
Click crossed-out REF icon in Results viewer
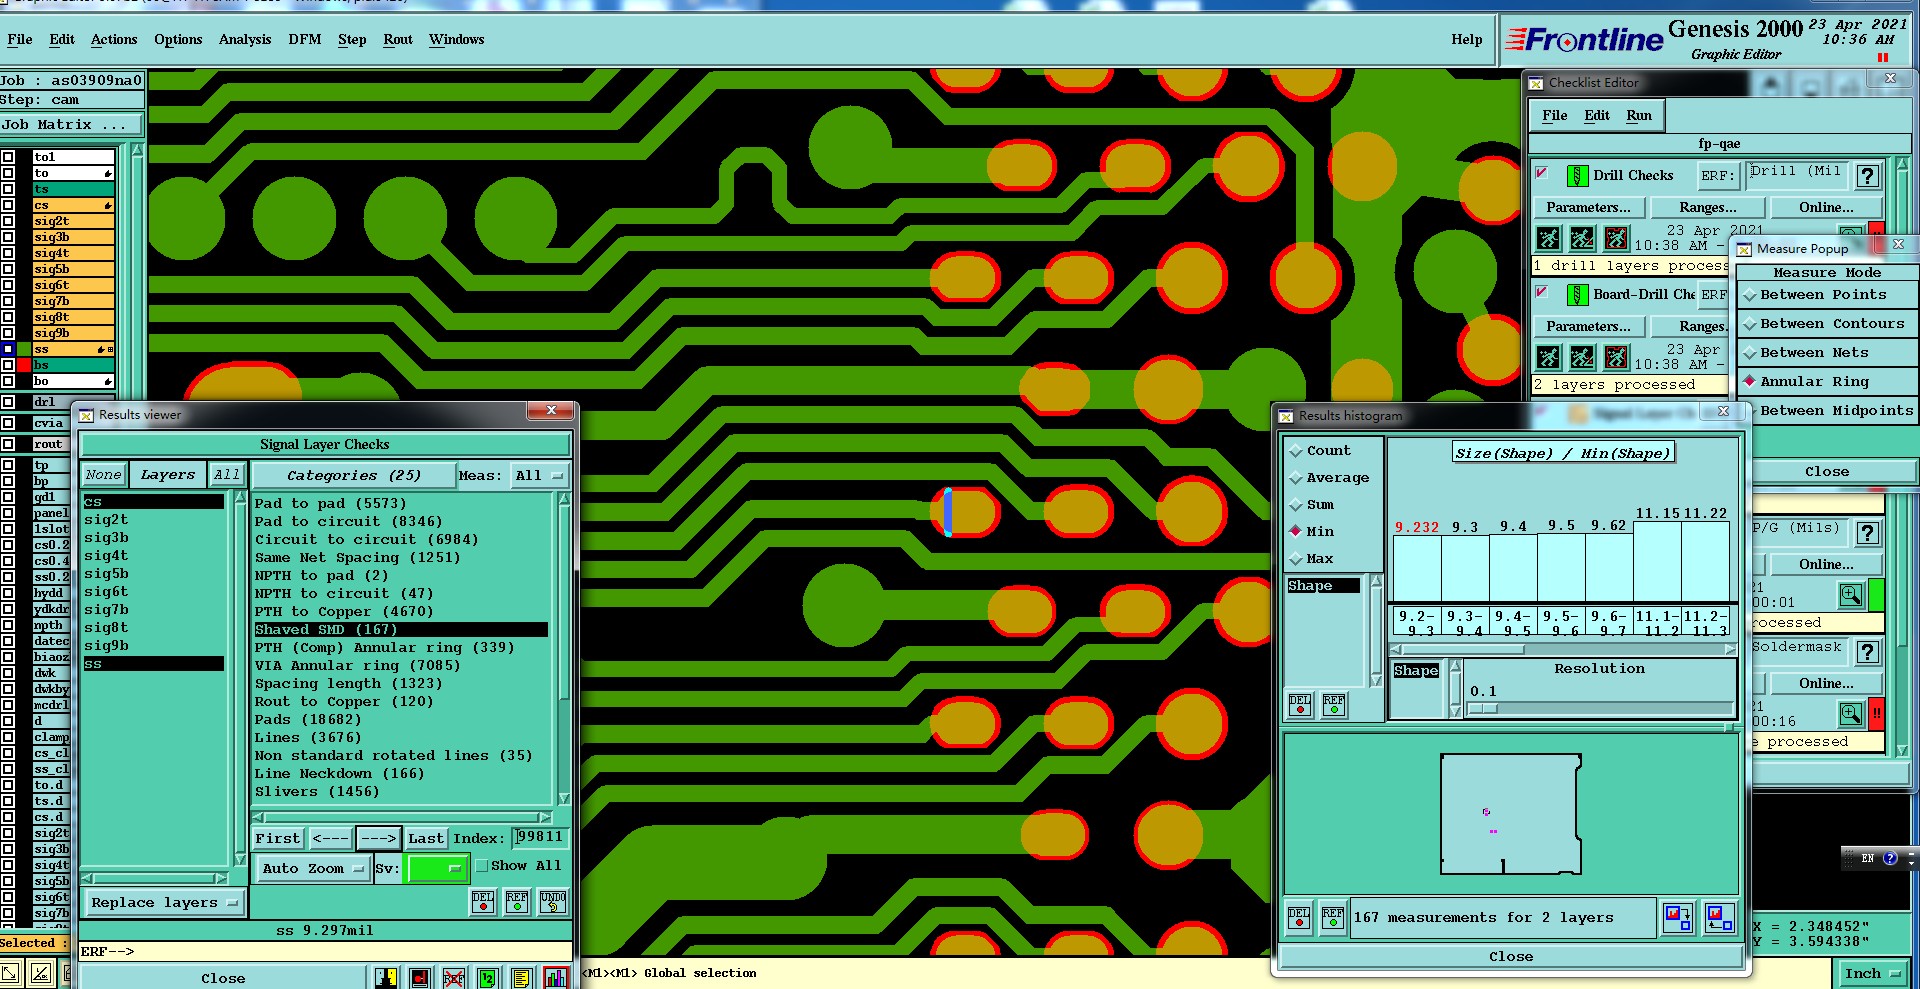[x=454, y=977]
